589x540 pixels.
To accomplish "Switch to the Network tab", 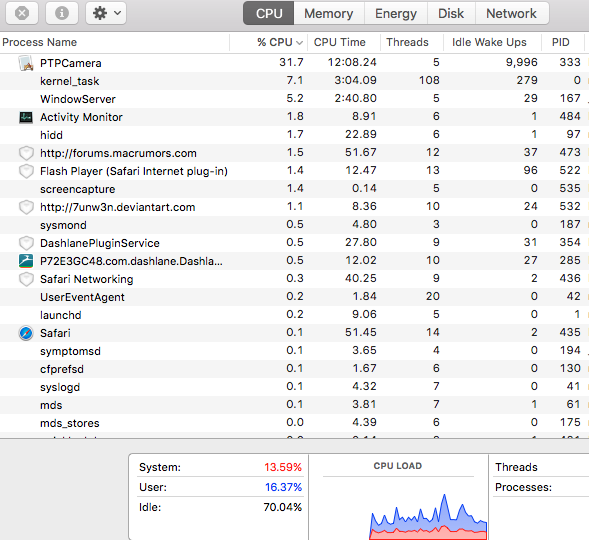I will click(x=512, y=14).
